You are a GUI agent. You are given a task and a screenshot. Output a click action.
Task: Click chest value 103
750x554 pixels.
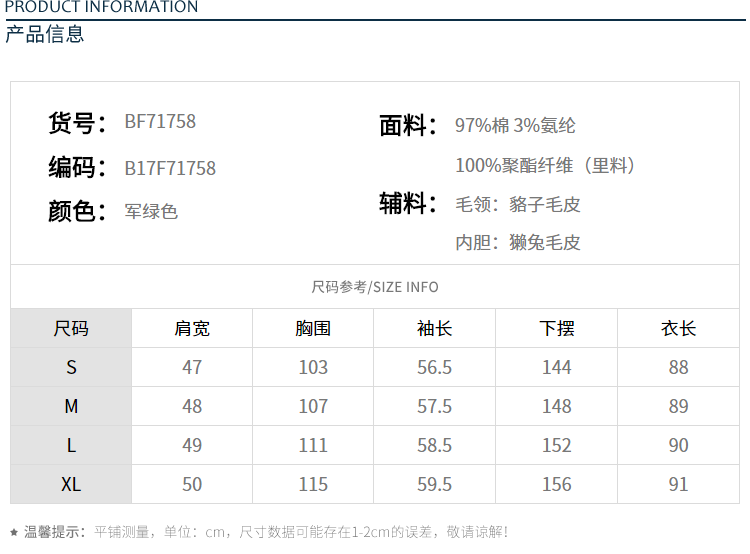click(313, 367)
